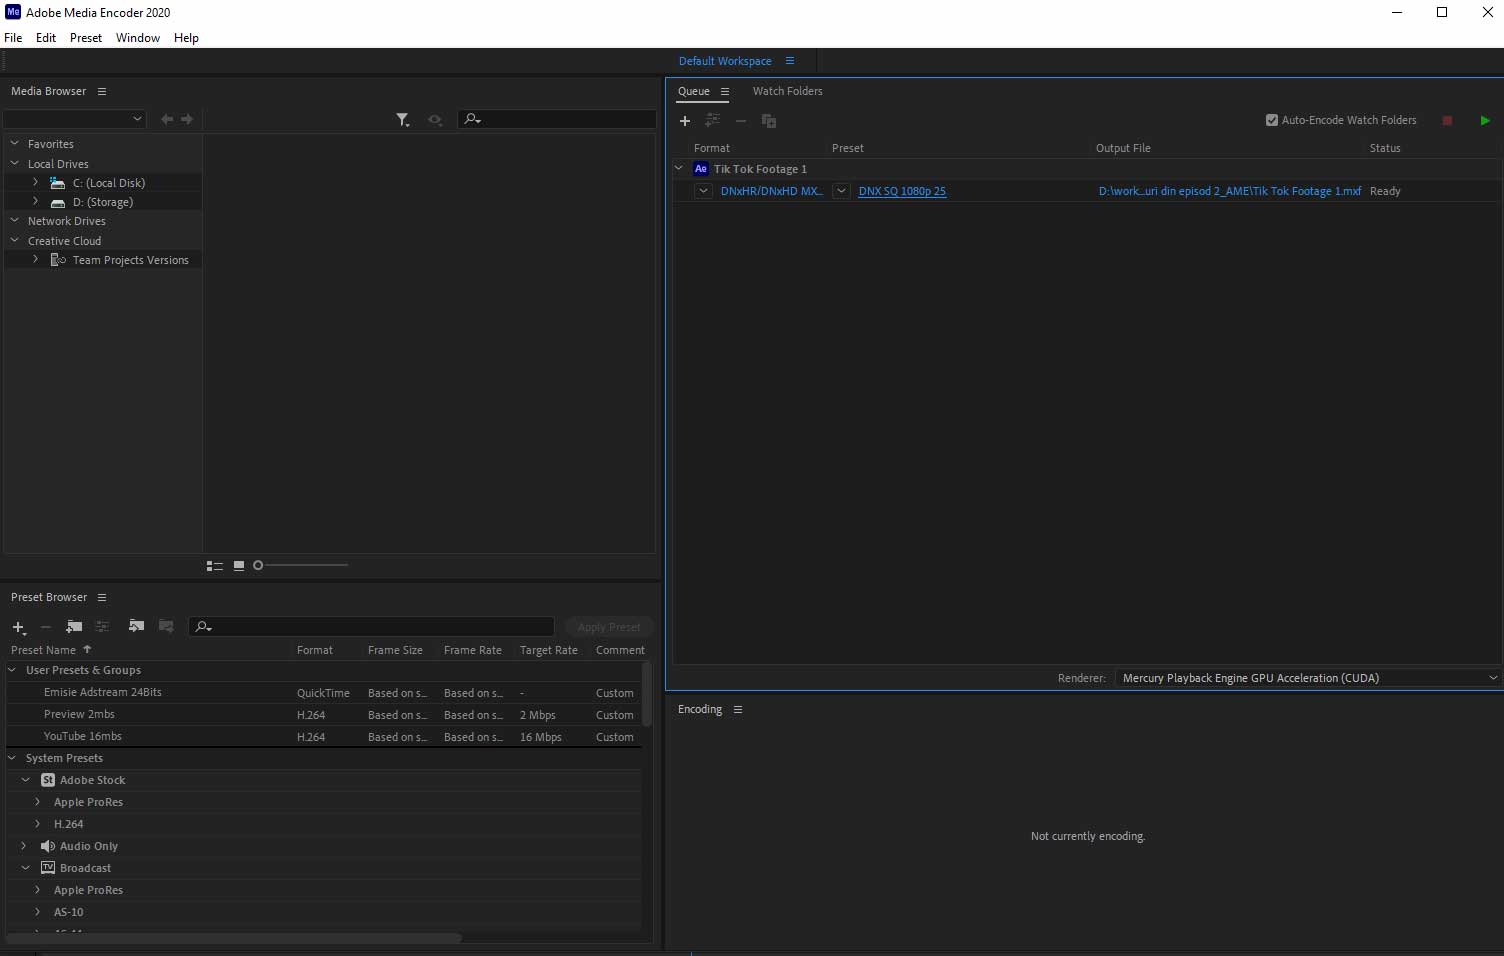Open the format dropdown for Tik Tok Footage 1
This screenshot has height=956, width=1504.
[703, 191]
